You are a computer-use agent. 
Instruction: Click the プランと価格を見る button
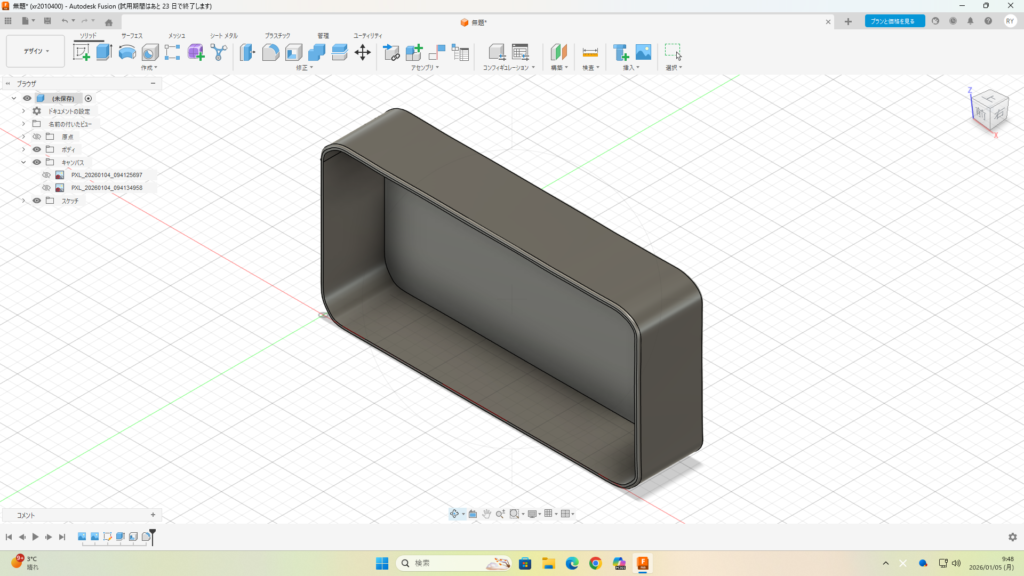(x=894, y=21)
